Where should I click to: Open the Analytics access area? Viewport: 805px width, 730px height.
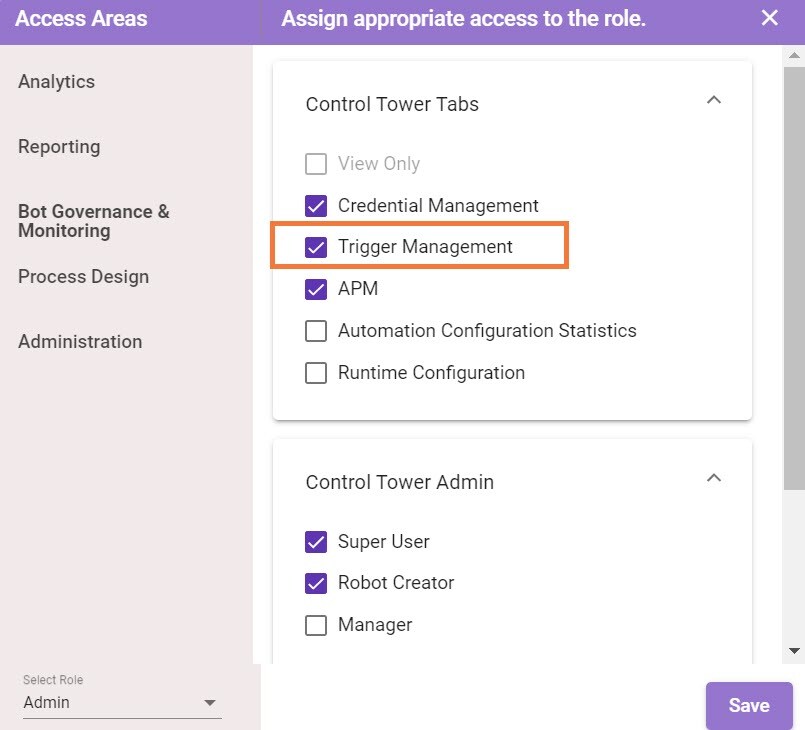click(57, 82)
